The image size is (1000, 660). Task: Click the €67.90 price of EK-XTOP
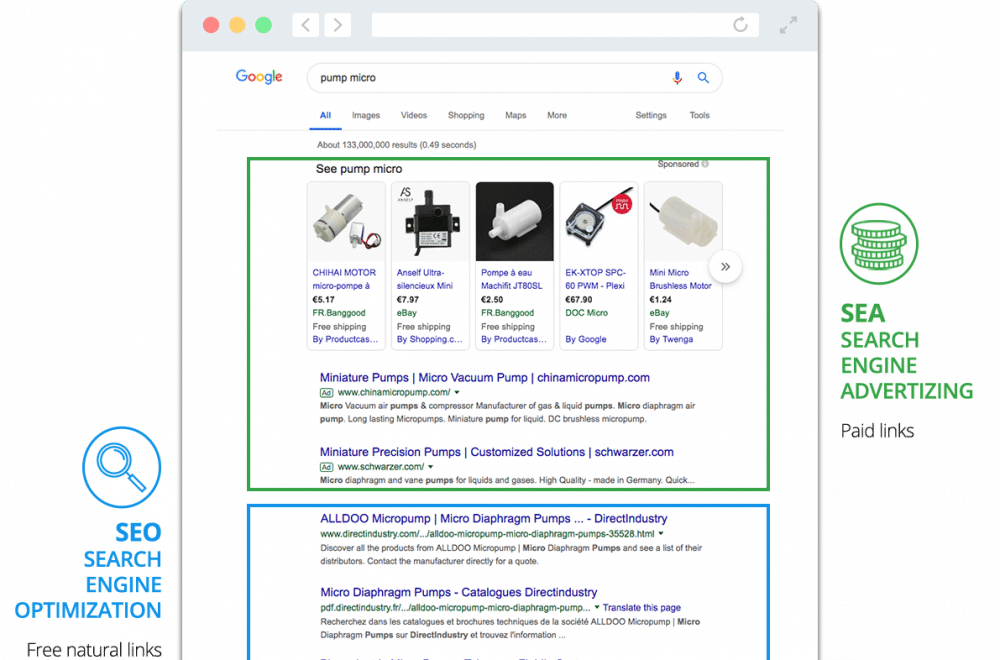578,300
